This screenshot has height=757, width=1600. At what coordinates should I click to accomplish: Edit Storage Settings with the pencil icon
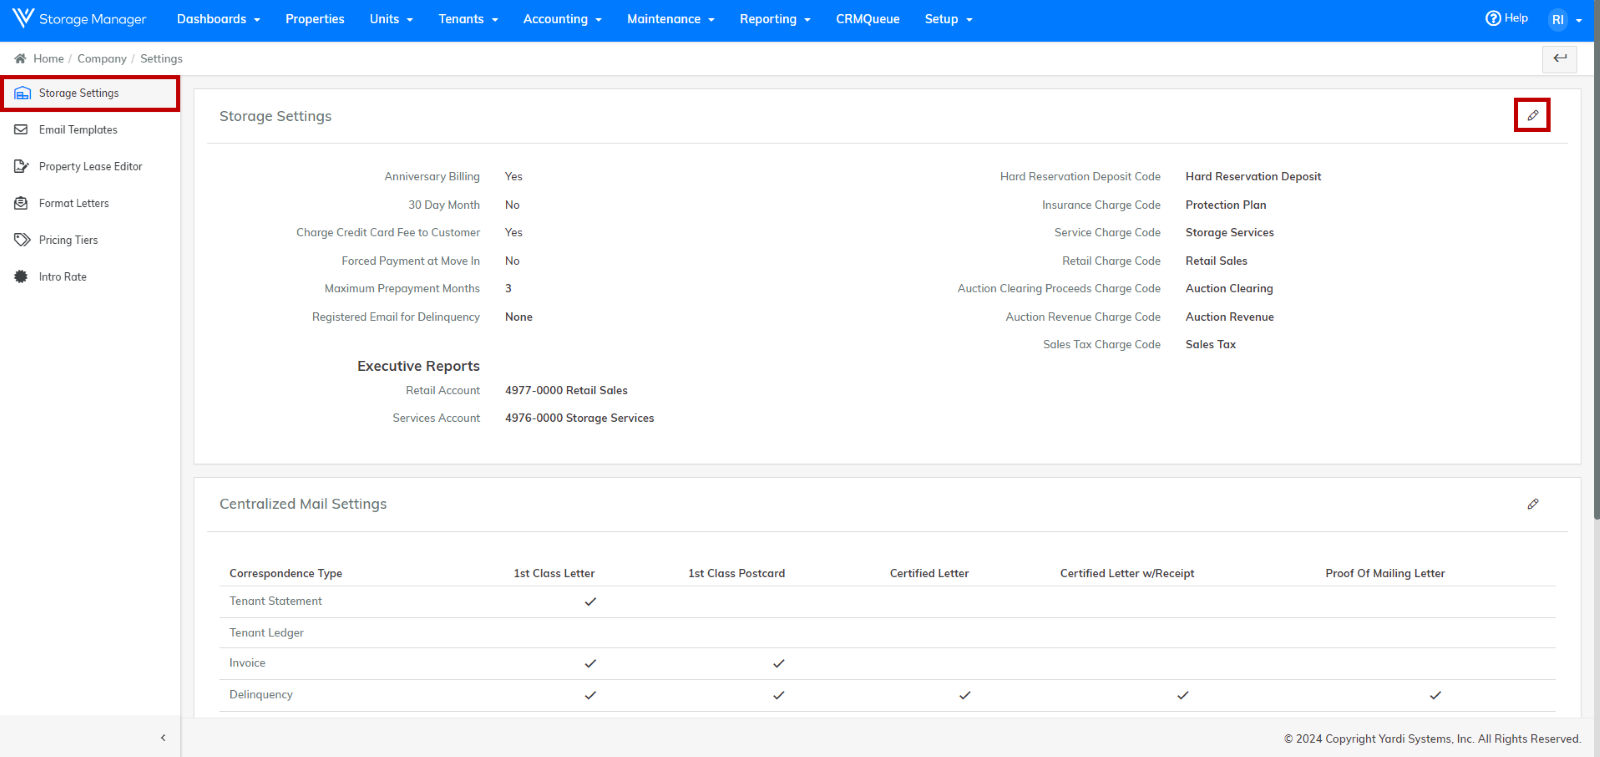click(x=1532, y=115)
